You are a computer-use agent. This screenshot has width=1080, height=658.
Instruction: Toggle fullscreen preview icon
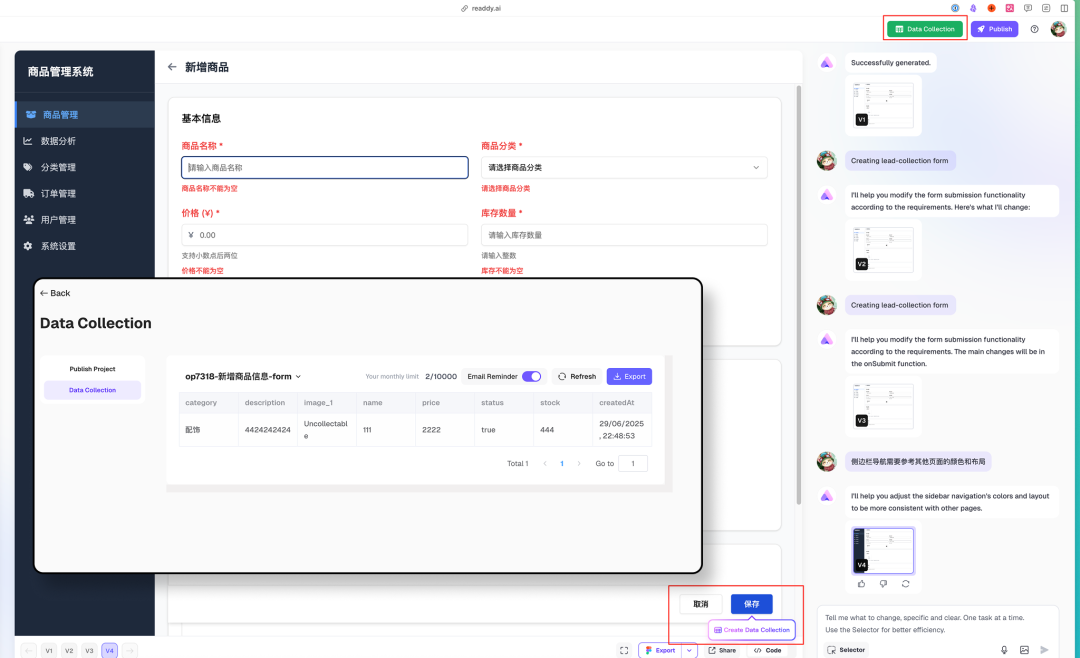tap(623, 650)
